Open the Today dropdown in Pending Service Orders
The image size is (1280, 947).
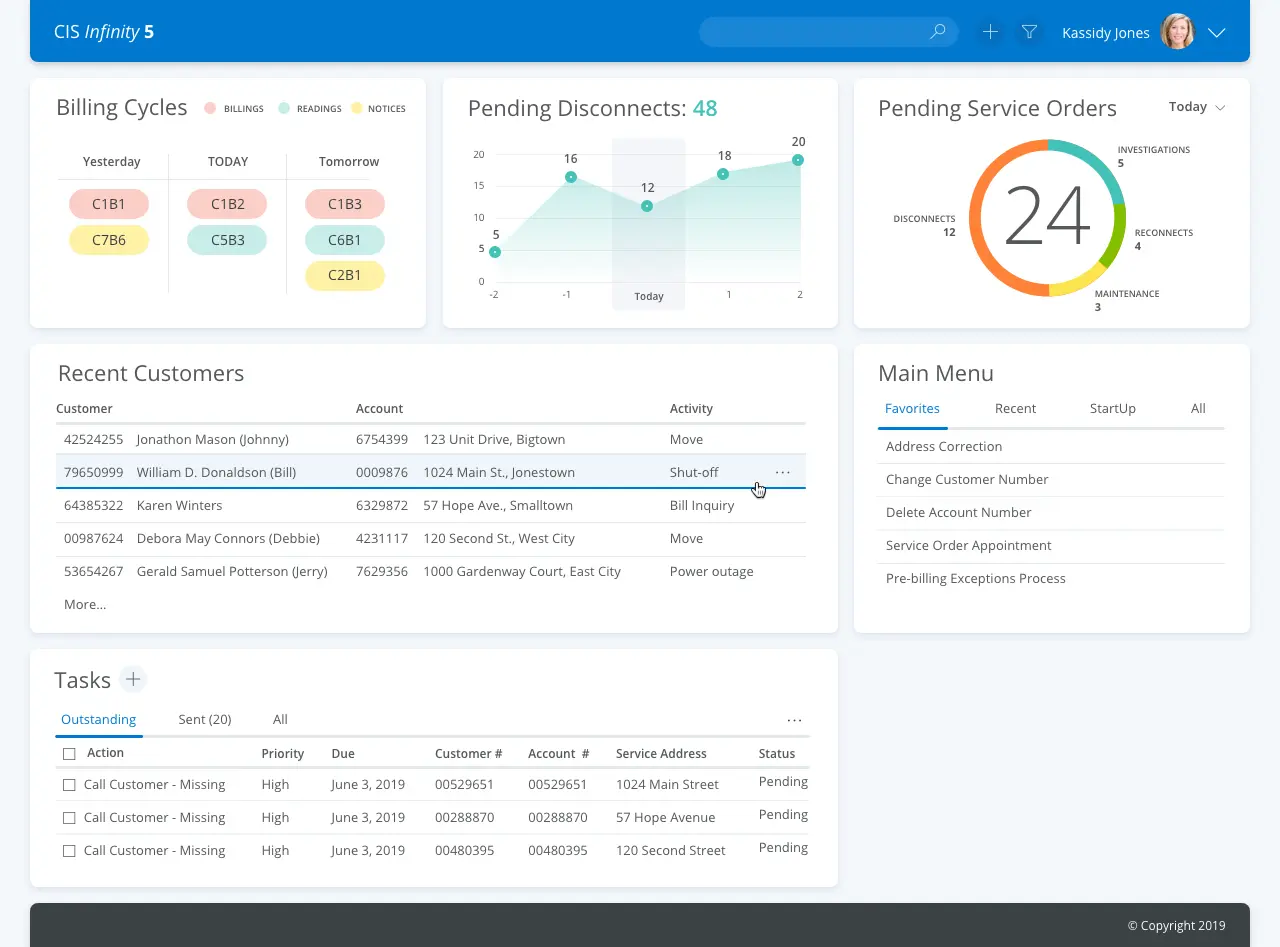tap(1196, 107)
